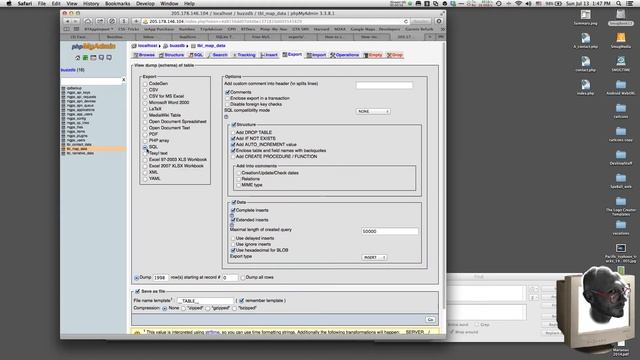Click the red Drop icon
The image size is (640, 360).
pos(389,55)
